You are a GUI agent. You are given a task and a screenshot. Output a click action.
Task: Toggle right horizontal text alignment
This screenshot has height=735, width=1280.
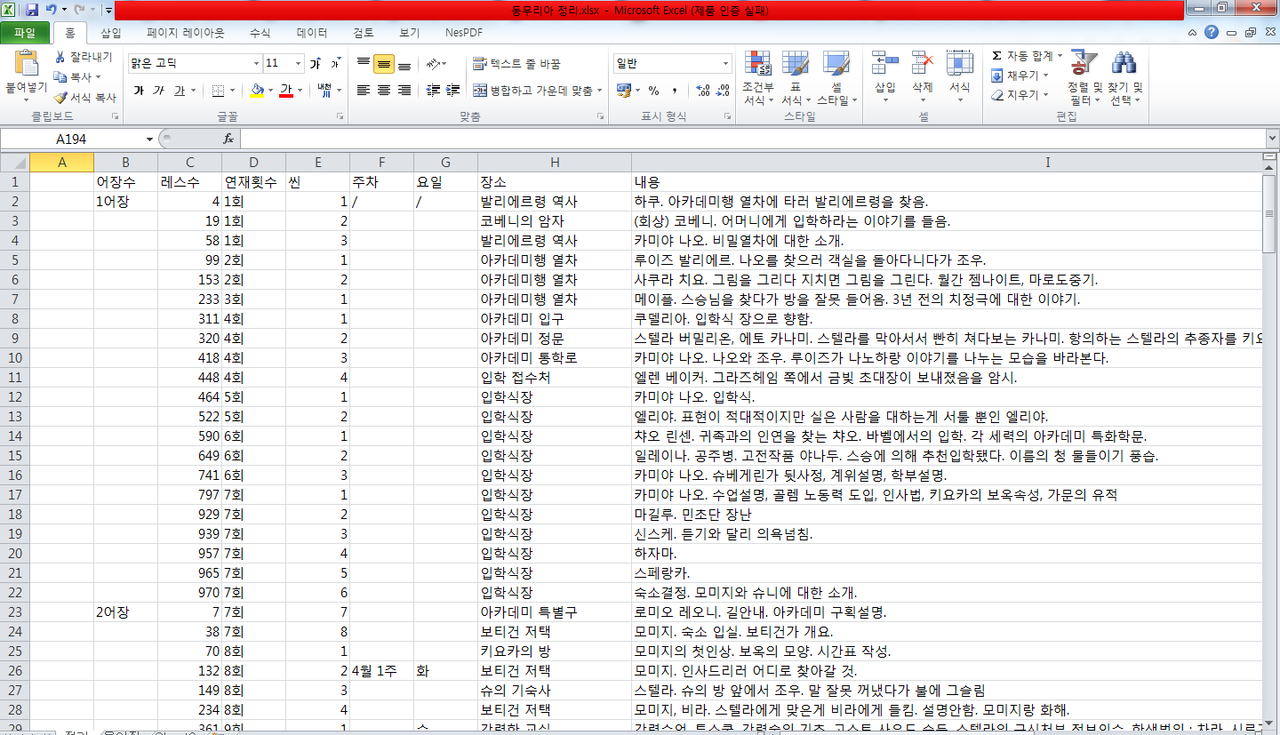404,90
